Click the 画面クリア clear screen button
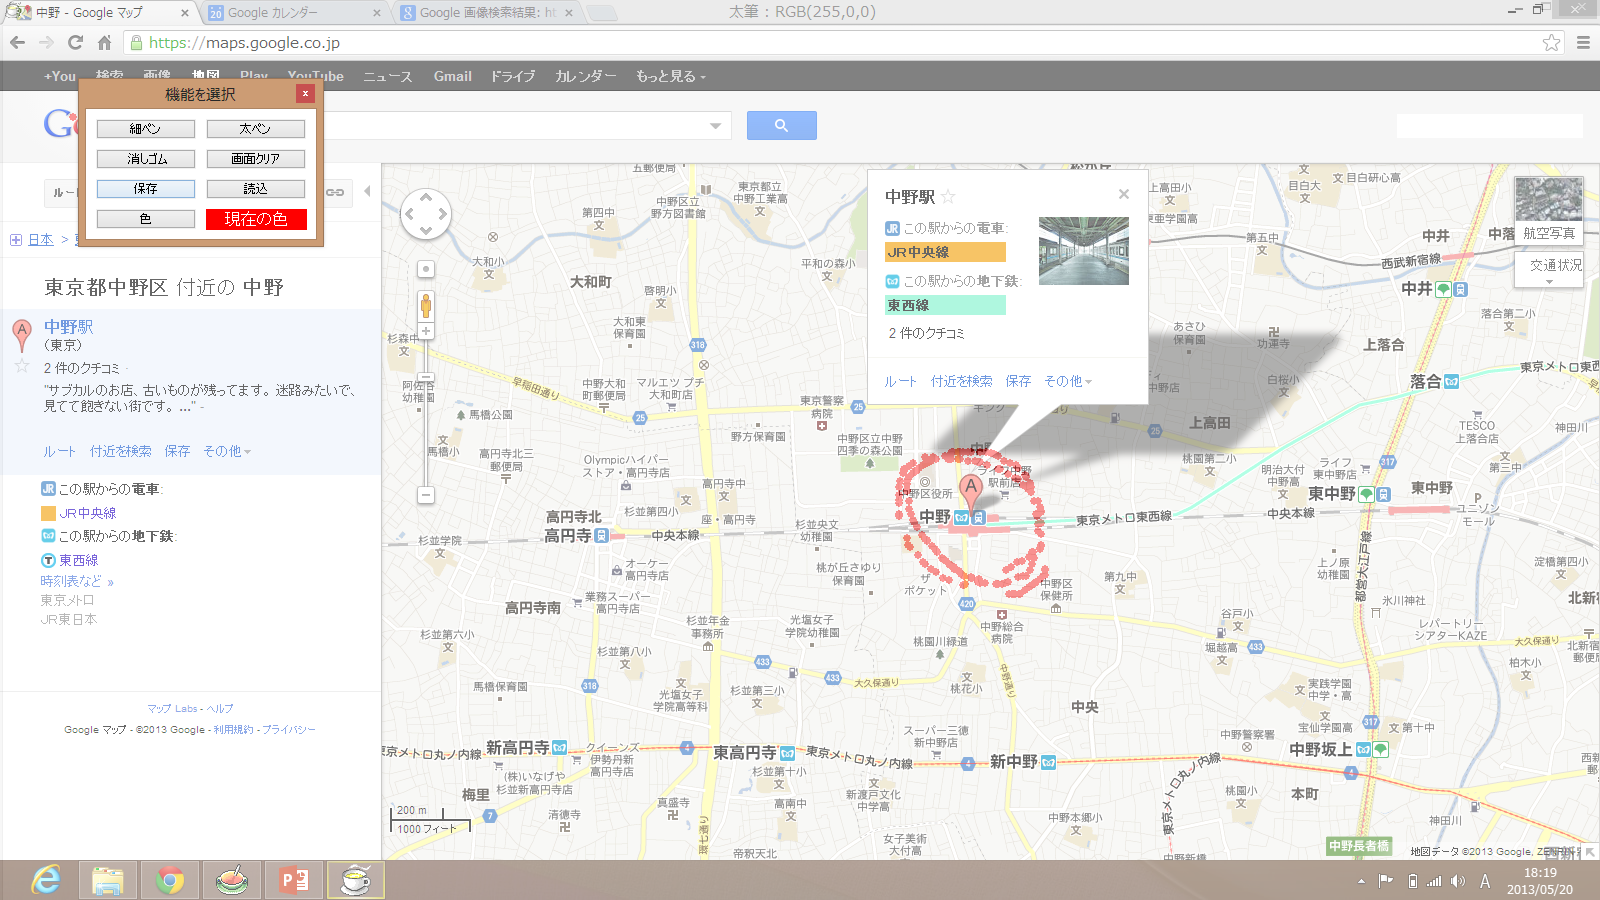The height and width of the screenshot is (900, 1600). (256, 159)
